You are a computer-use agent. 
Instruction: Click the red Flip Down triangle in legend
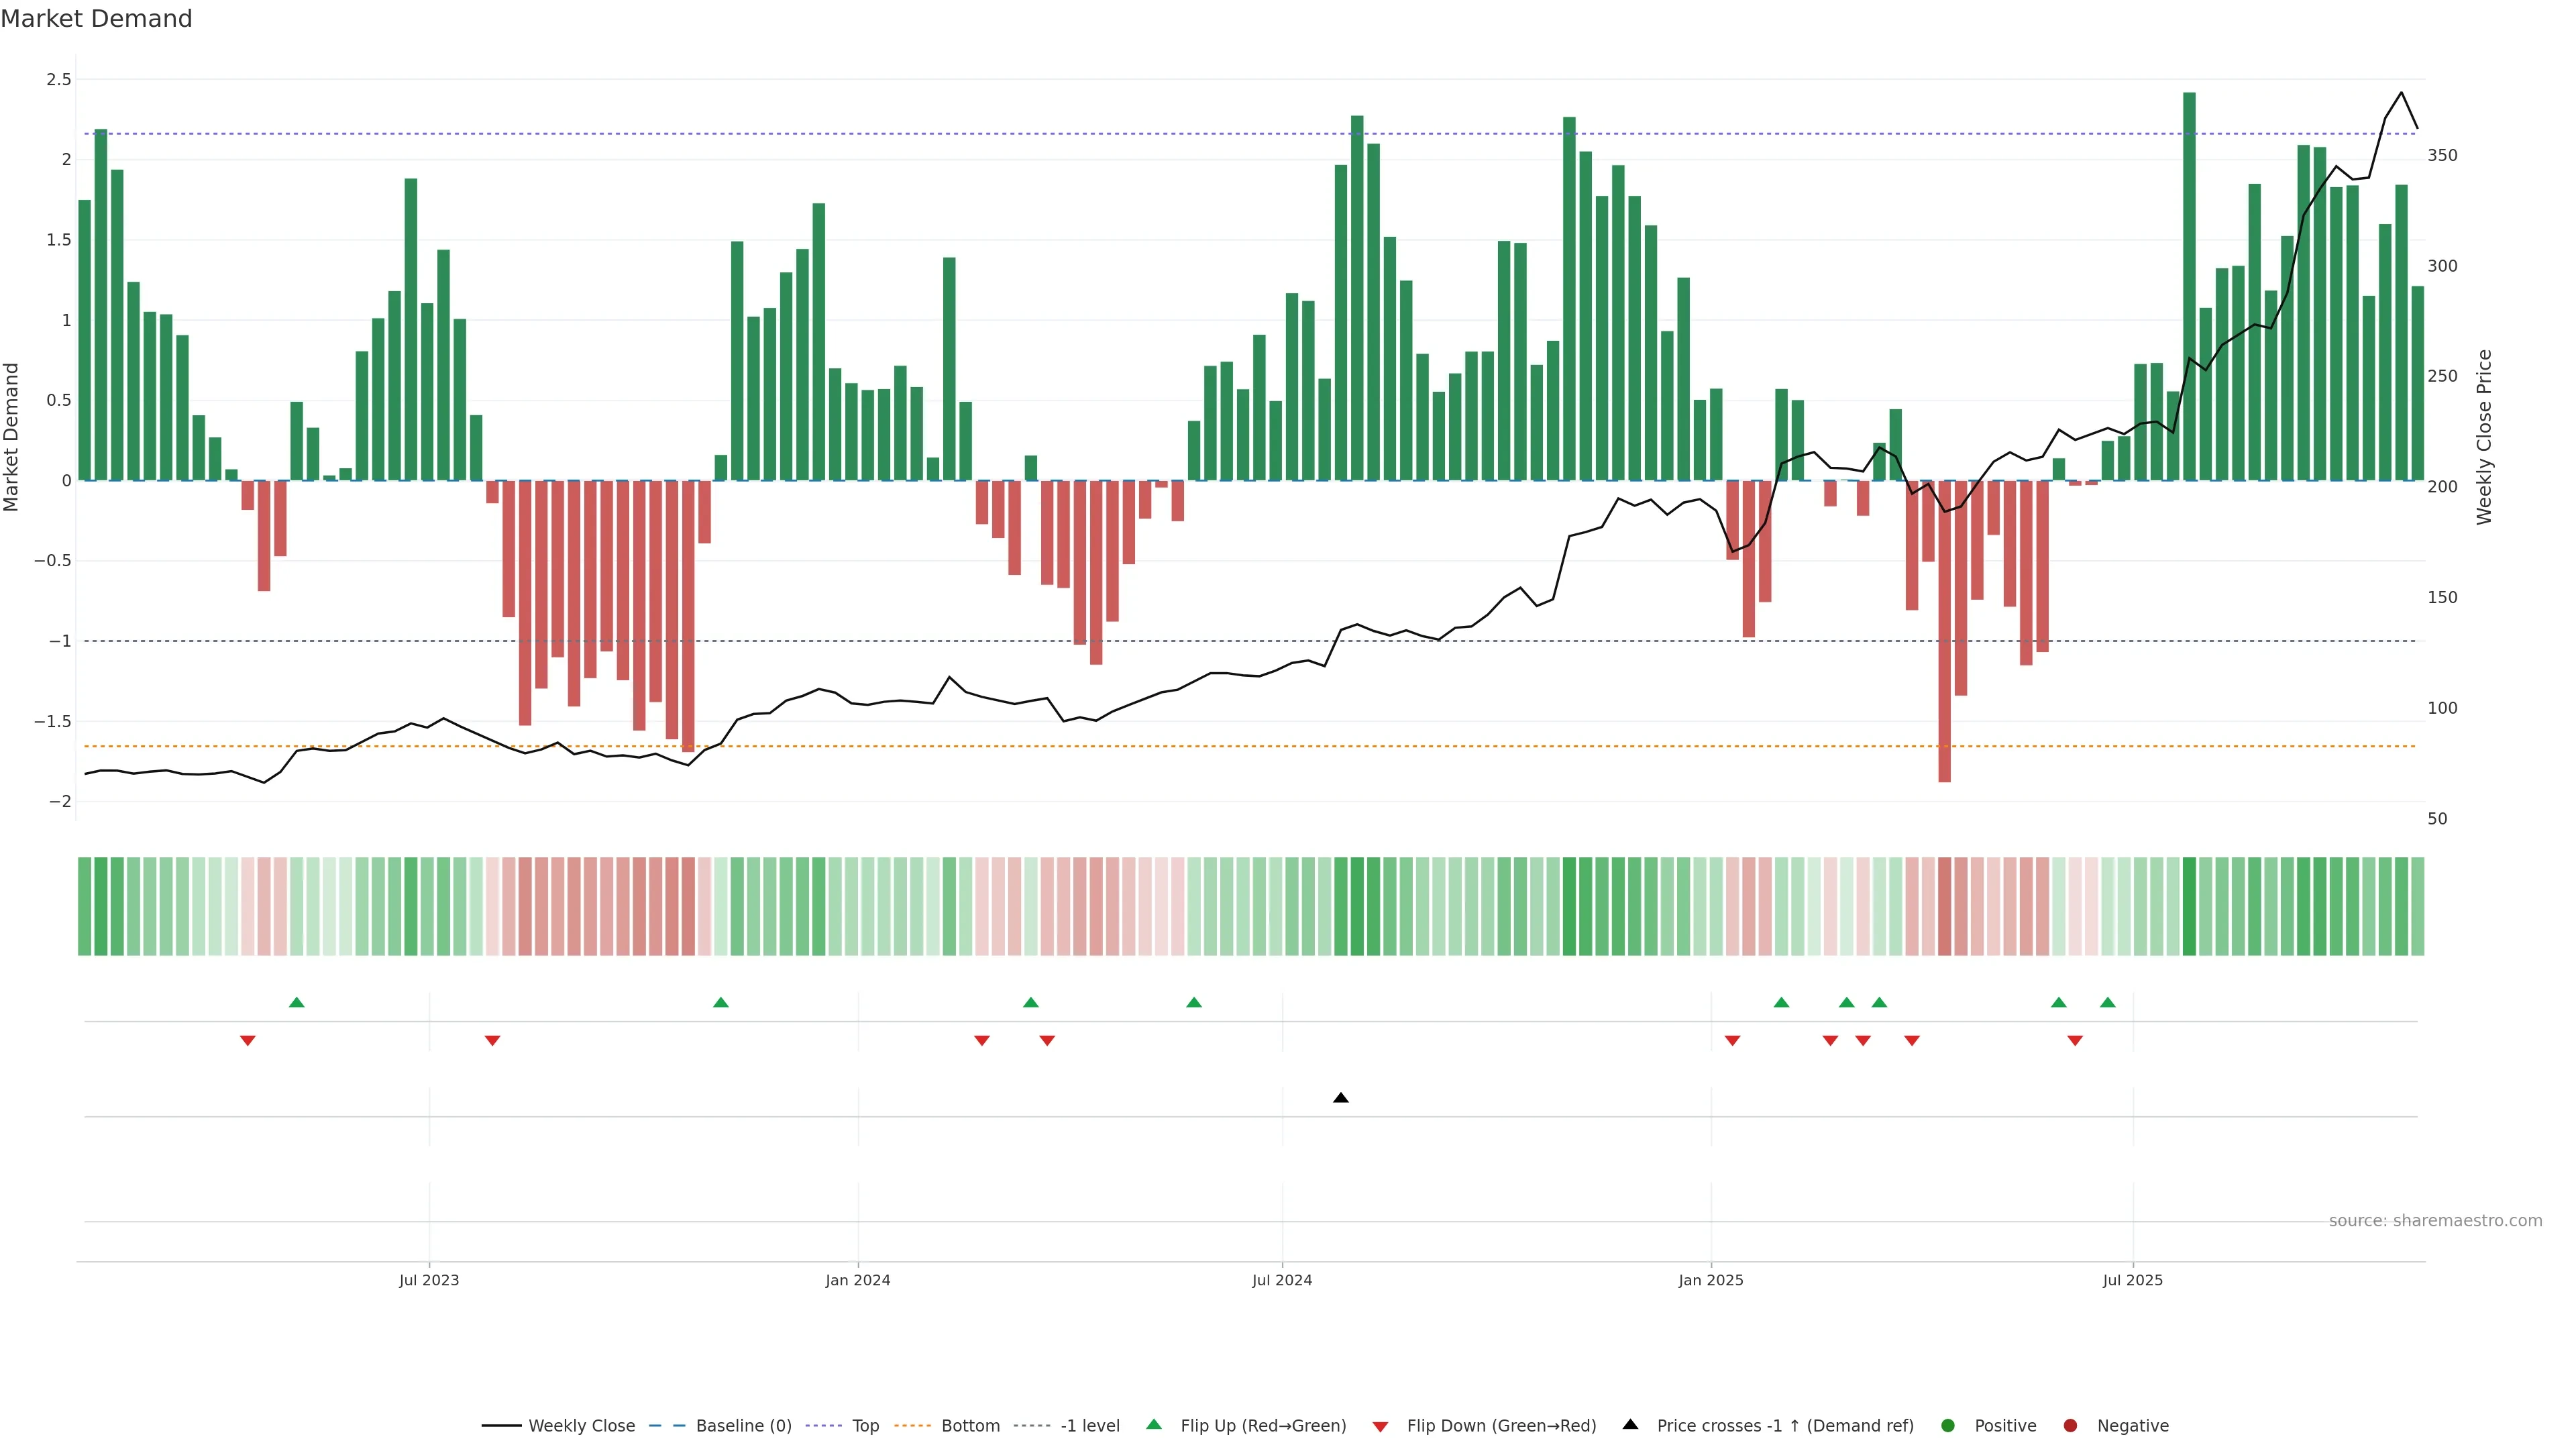[x=1380, y=1426]
